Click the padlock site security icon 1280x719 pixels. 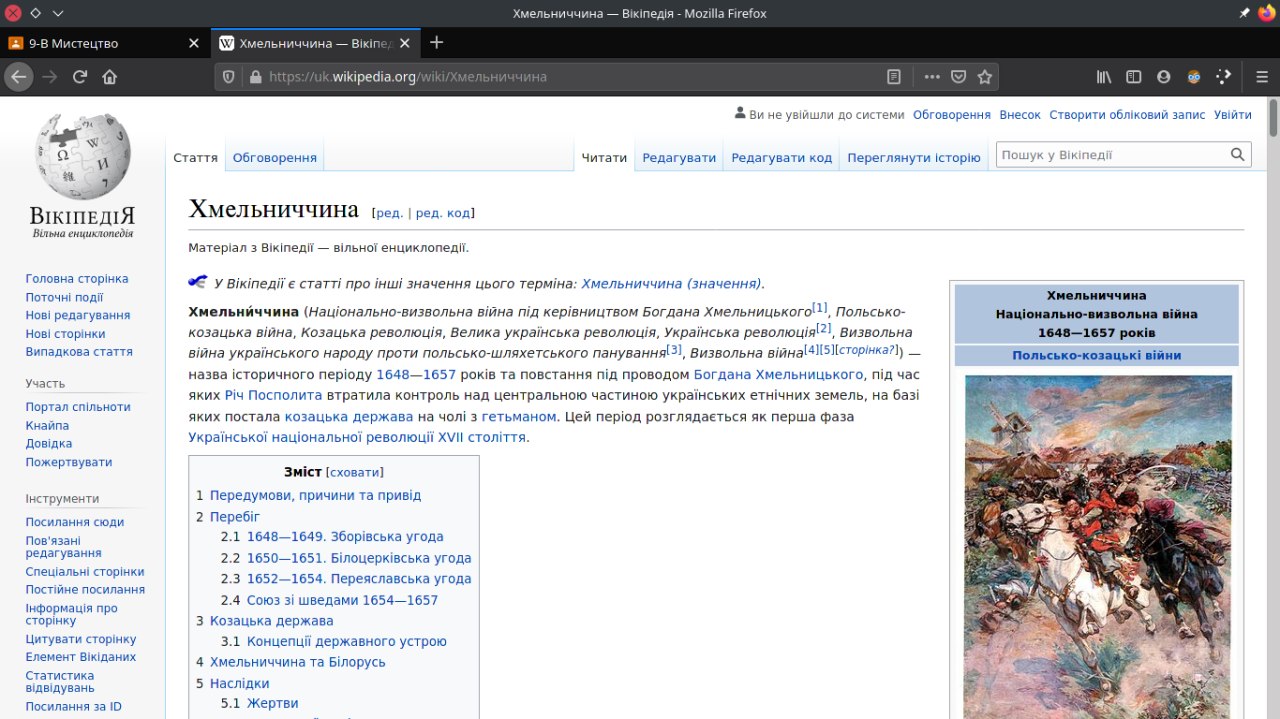(255, 76)
